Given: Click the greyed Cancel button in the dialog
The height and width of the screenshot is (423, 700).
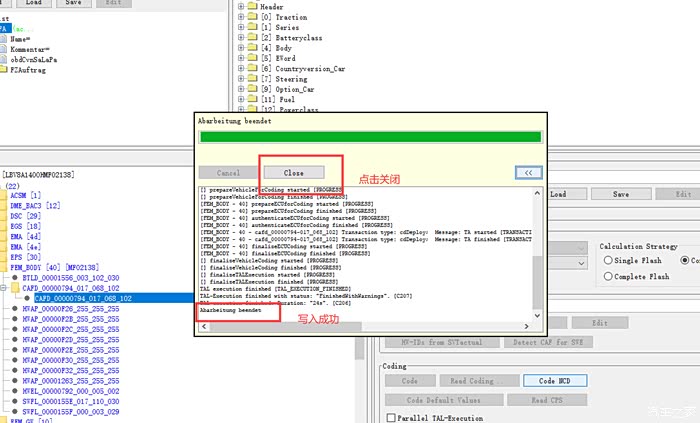Looking at the screenshot, I should [228, 173].
